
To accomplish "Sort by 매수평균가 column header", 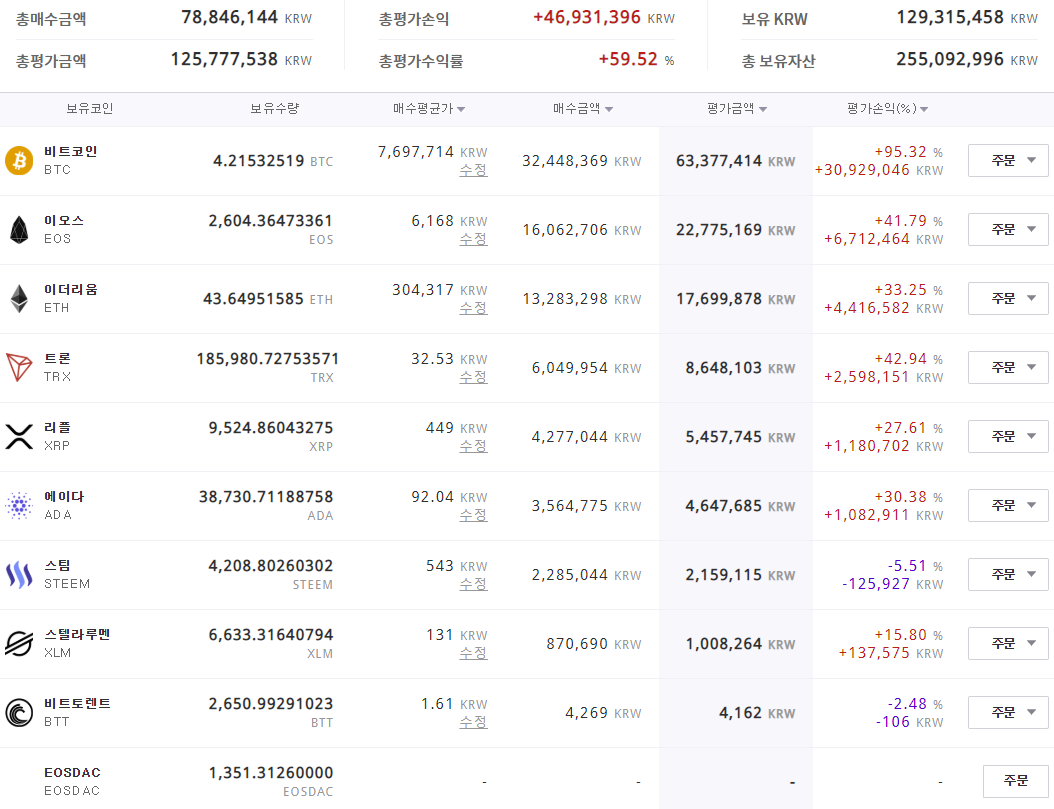I will pyautogui.click(x=429, y=109).
